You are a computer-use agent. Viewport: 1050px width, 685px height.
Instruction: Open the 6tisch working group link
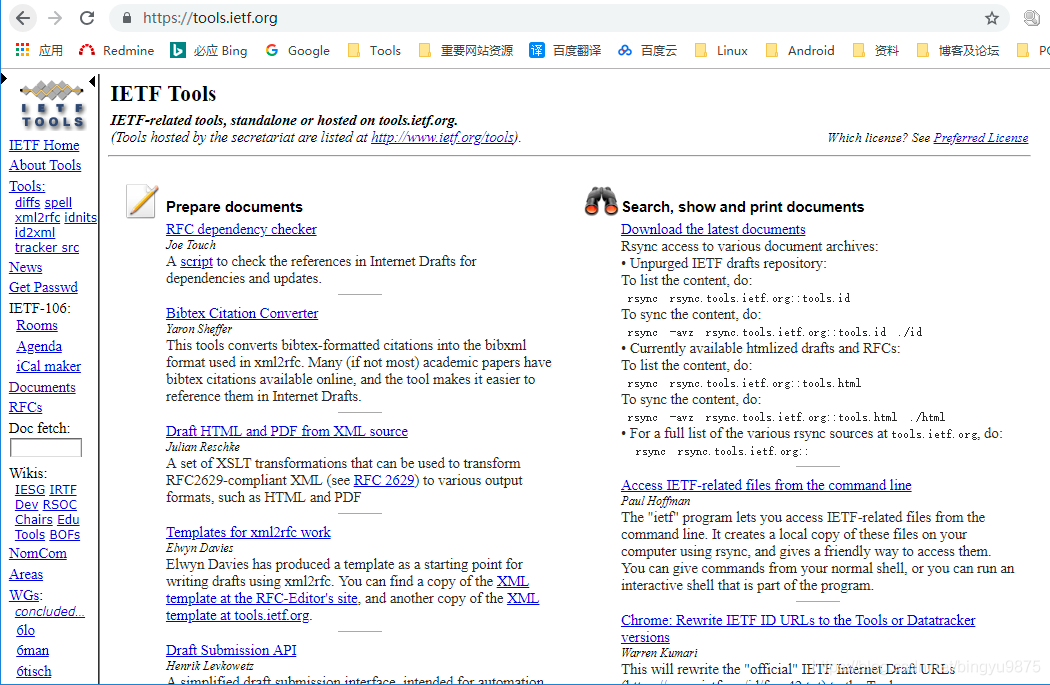33,671
